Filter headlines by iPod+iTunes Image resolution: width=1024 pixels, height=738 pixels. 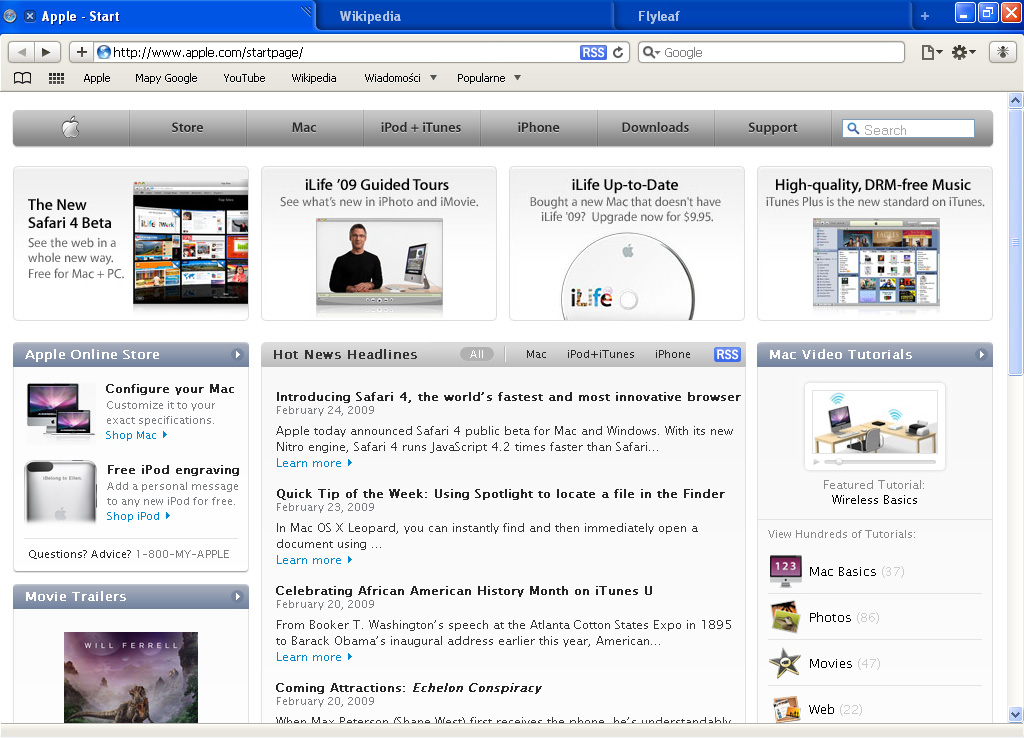tap(600, 354)
